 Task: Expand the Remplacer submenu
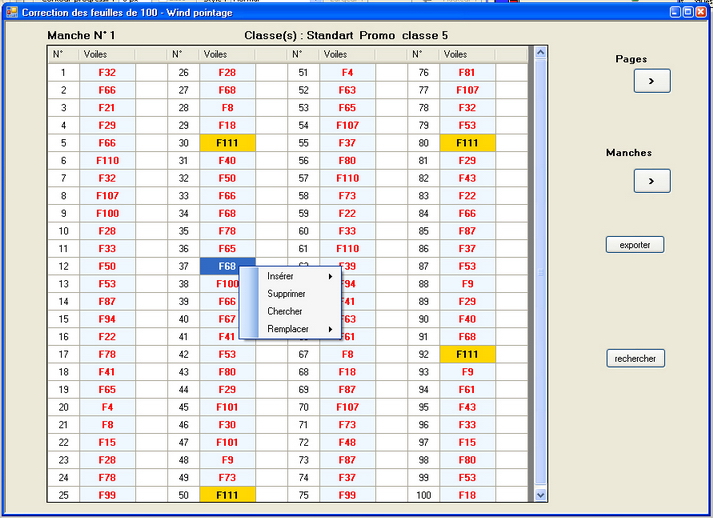[299, 329]
